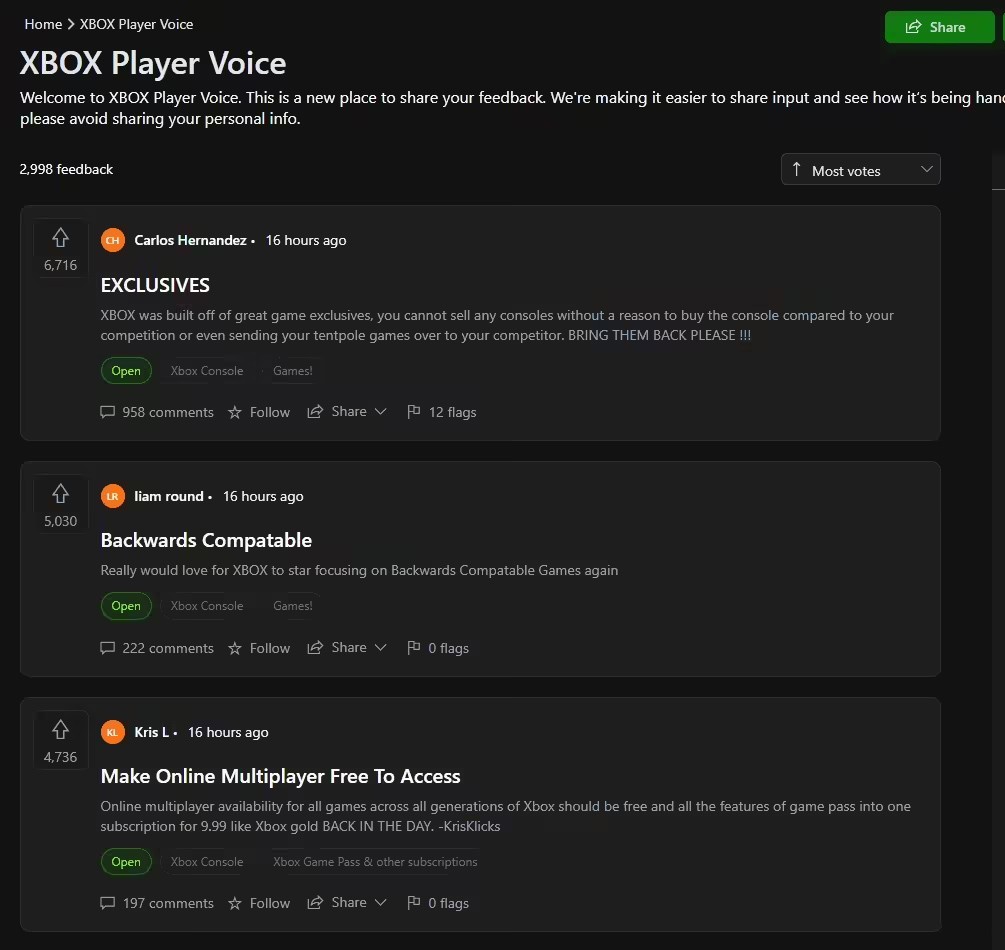Click 0 flags on Backwards Compatable post
Image resolution: width=1005 pixels, height=950 pixels.
click(449, 648)
